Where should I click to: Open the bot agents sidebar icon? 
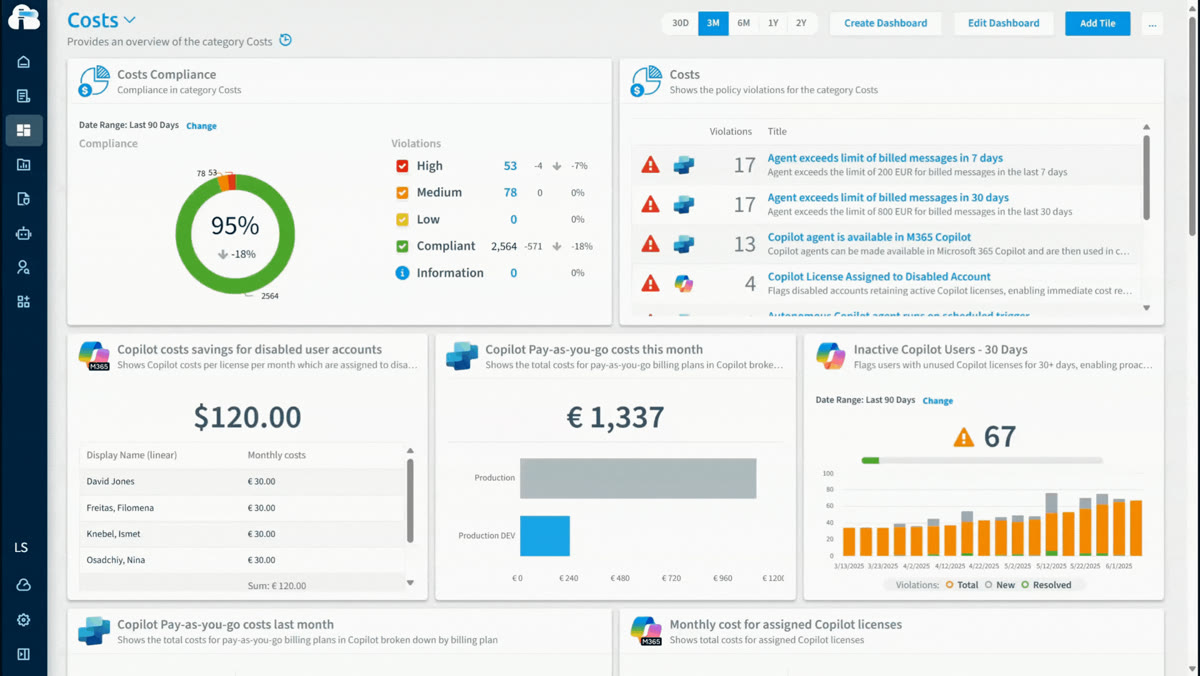(23, 233)
